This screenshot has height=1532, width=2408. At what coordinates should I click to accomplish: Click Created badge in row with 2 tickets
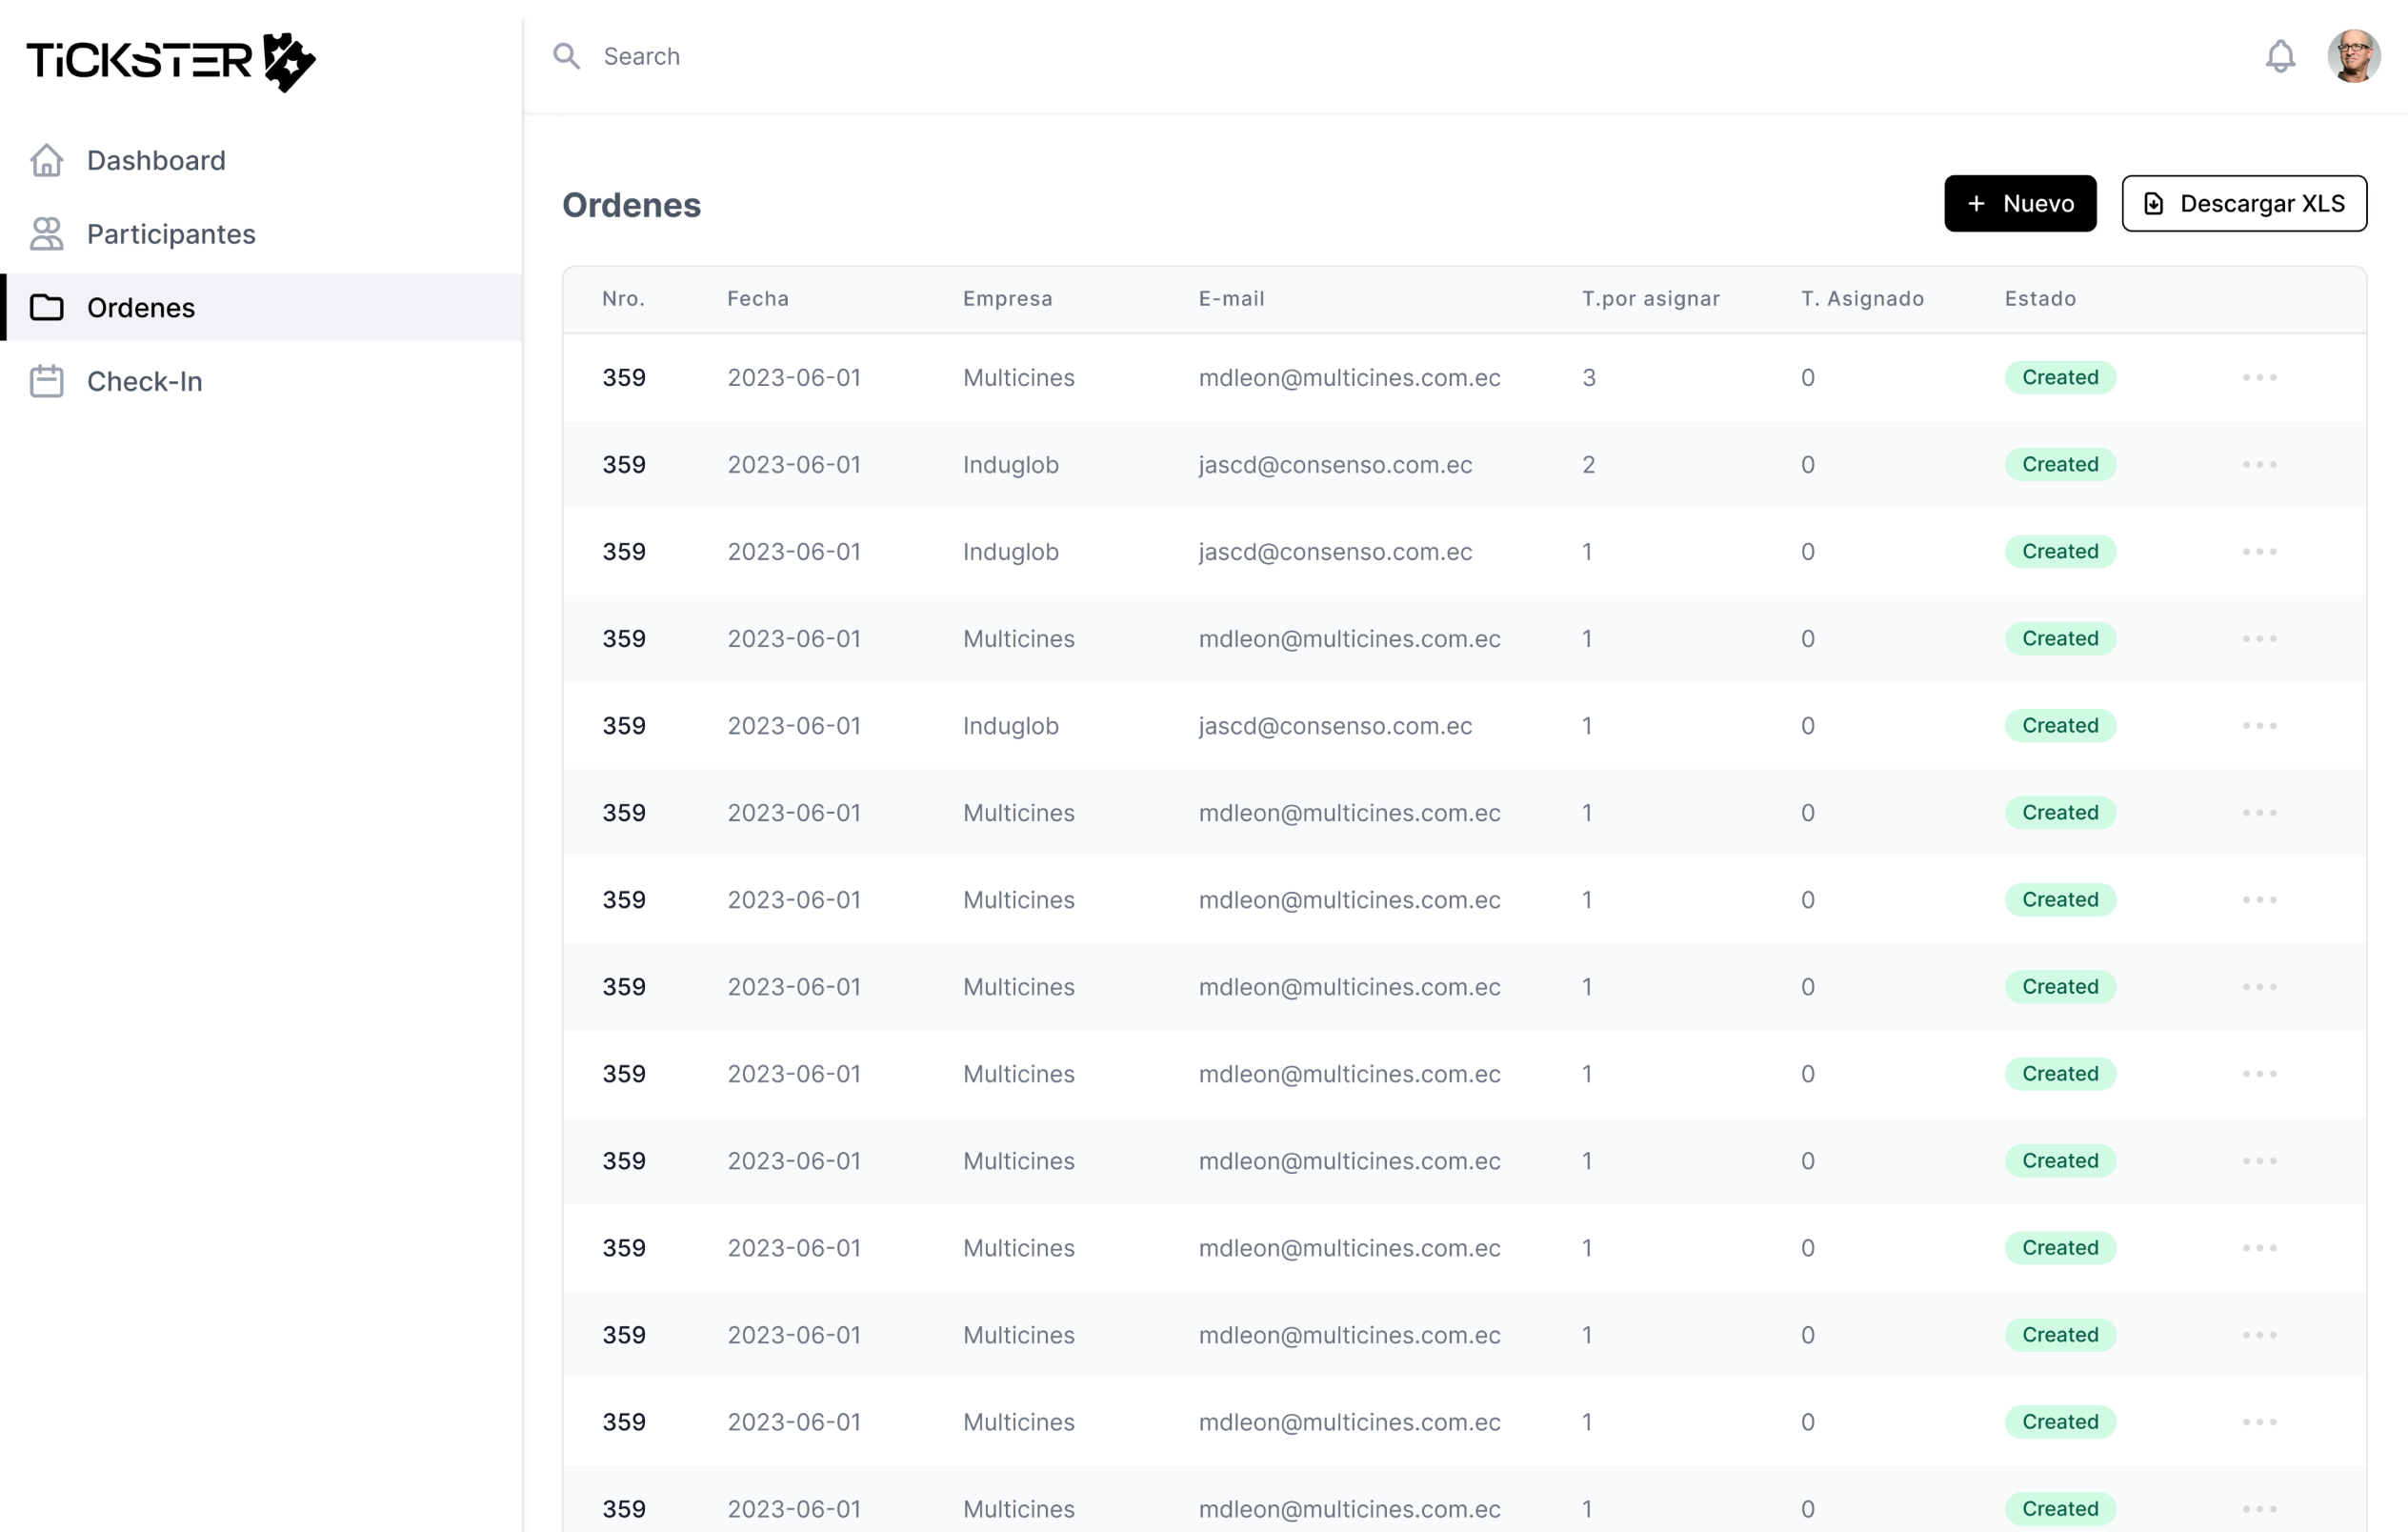click(x=2060, y=465)
